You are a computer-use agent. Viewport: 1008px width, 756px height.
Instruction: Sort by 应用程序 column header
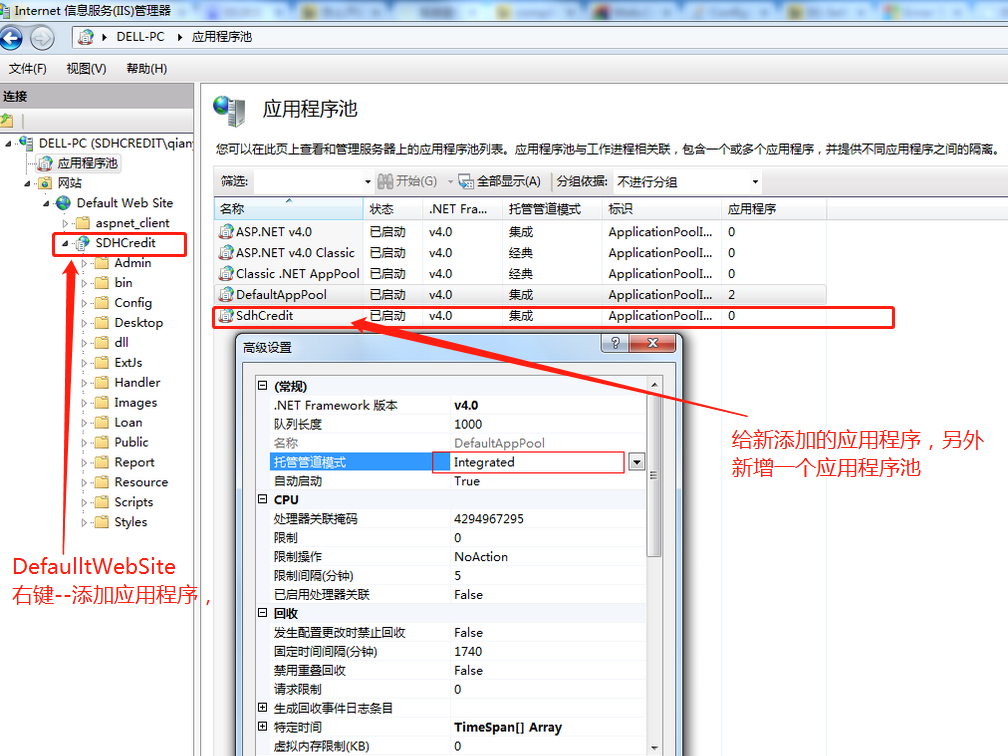coord(774,209)
